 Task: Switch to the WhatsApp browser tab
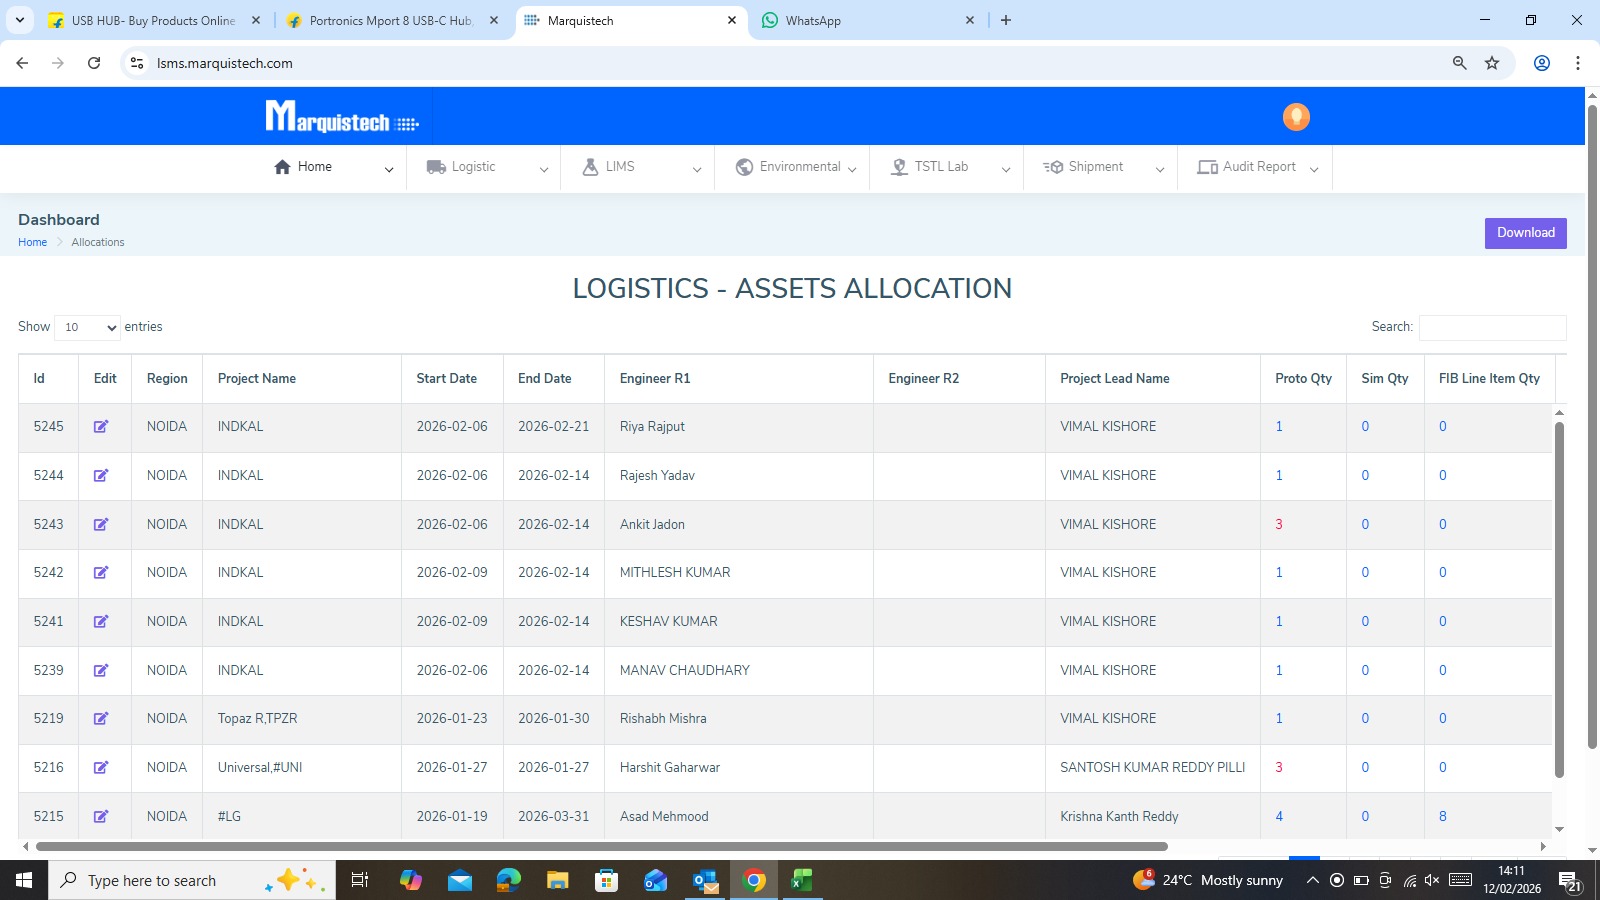[866, 20]
